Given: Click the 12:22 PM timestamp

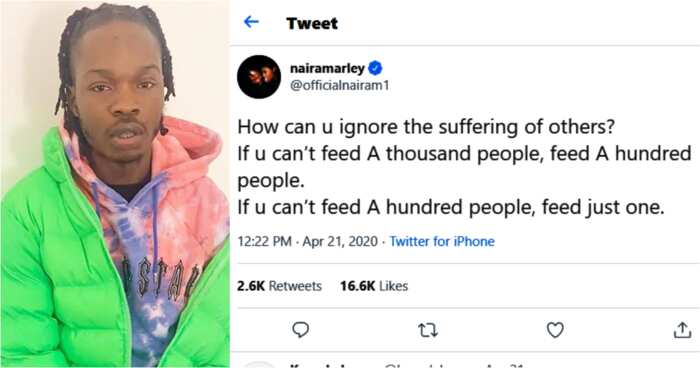Looking at the screenshot, I should pos(264,242).
